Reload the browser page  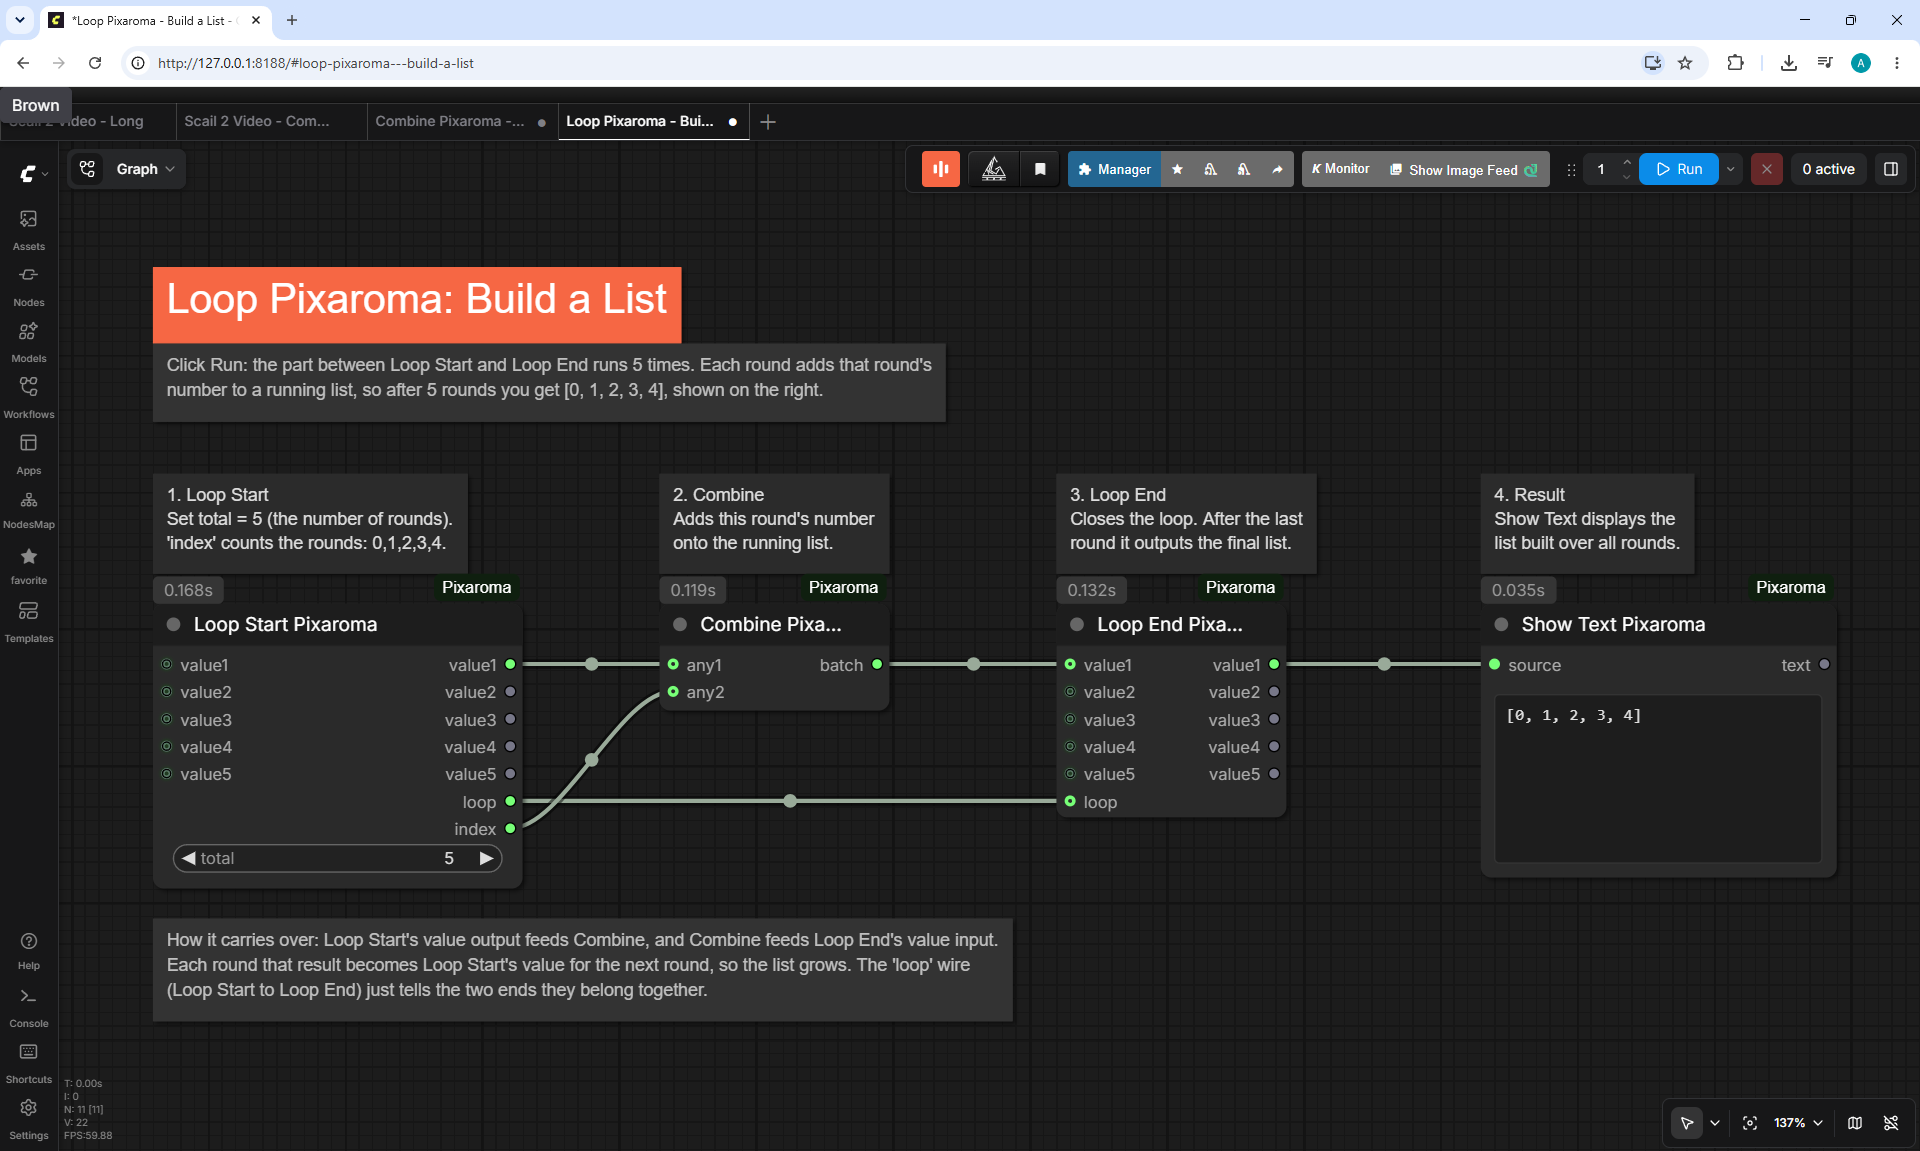point(95,63)
